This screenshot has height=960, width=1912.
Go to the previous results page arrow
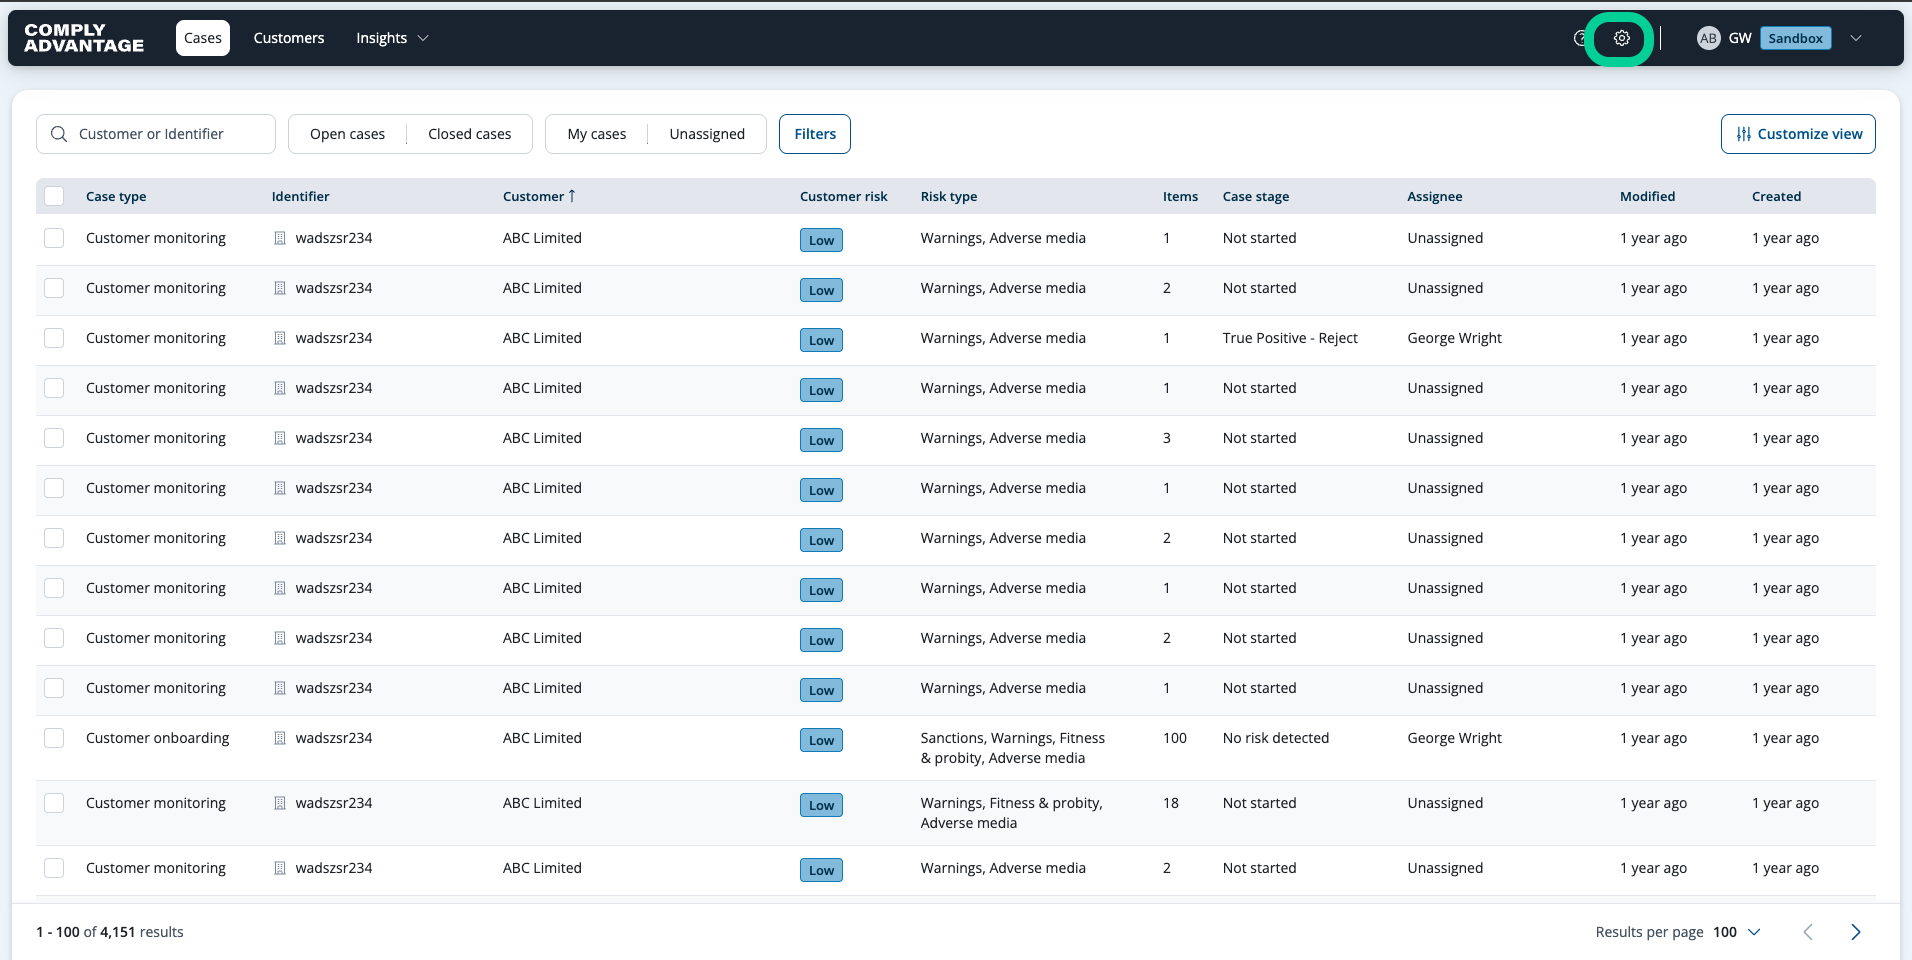(x=1808, y=932)
